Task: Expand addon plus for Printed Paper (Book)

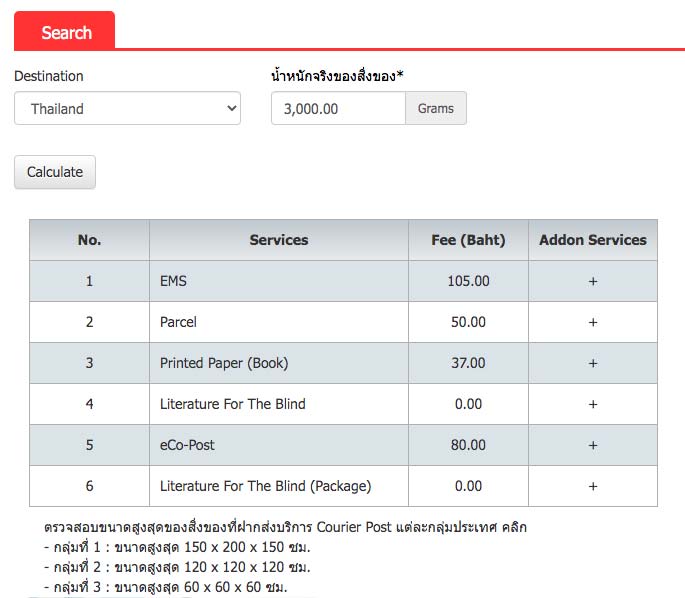Action: [592, 363]
